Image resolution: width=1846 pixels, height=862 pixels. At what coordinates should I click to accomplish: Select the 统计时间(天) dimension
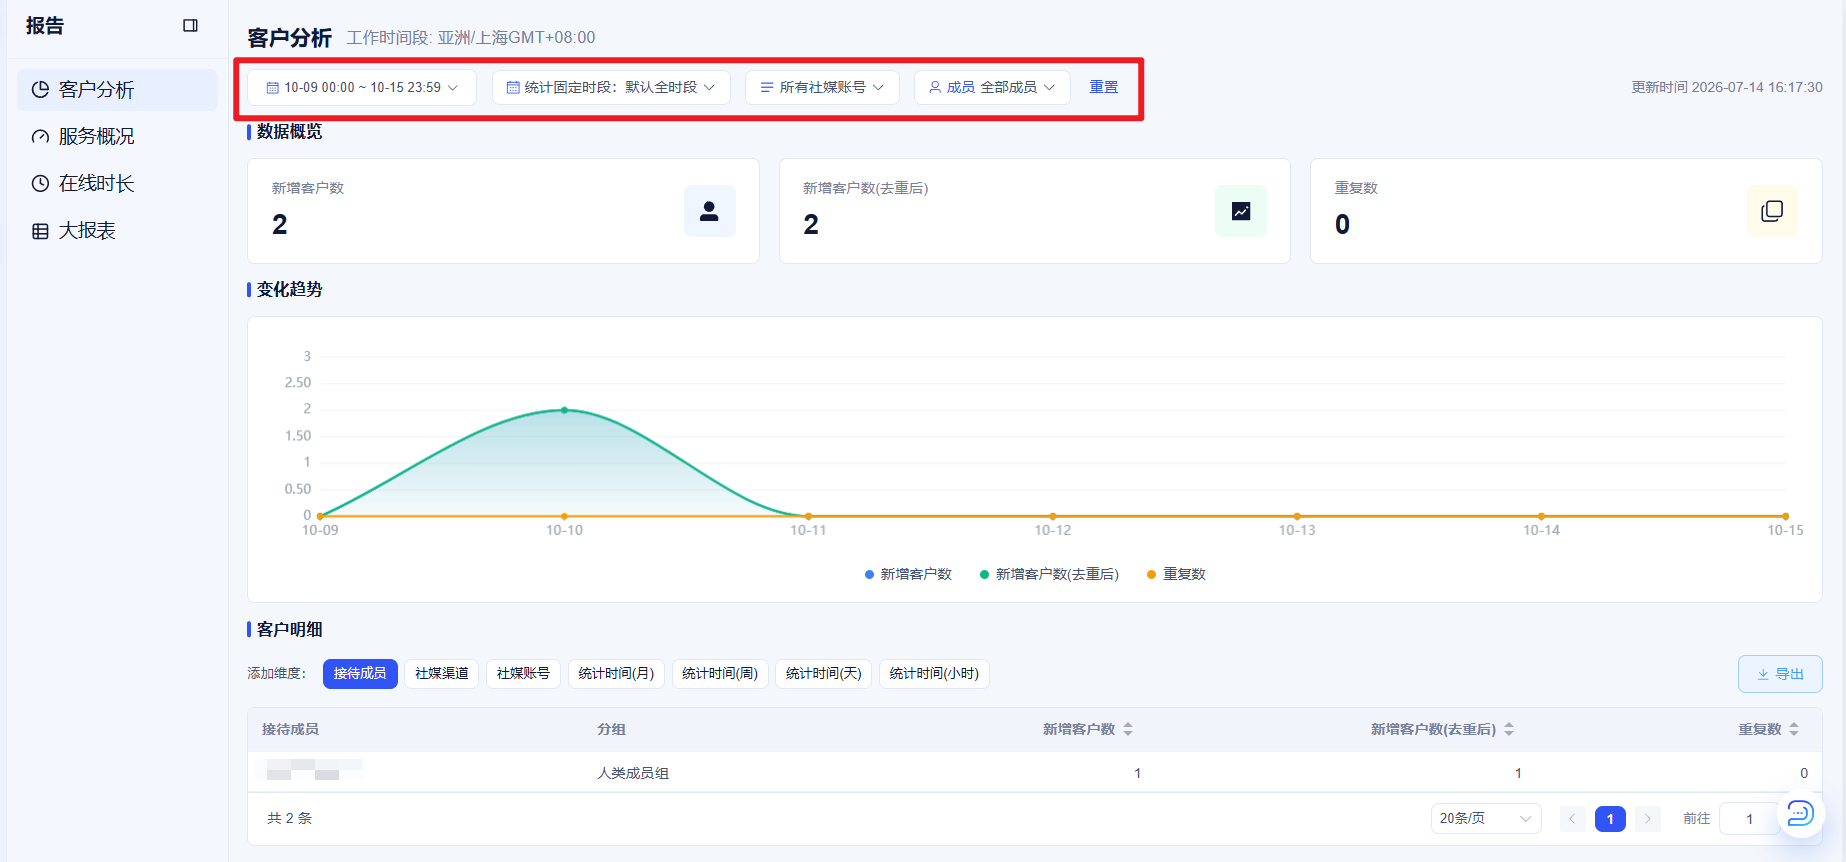click(824, 674)
